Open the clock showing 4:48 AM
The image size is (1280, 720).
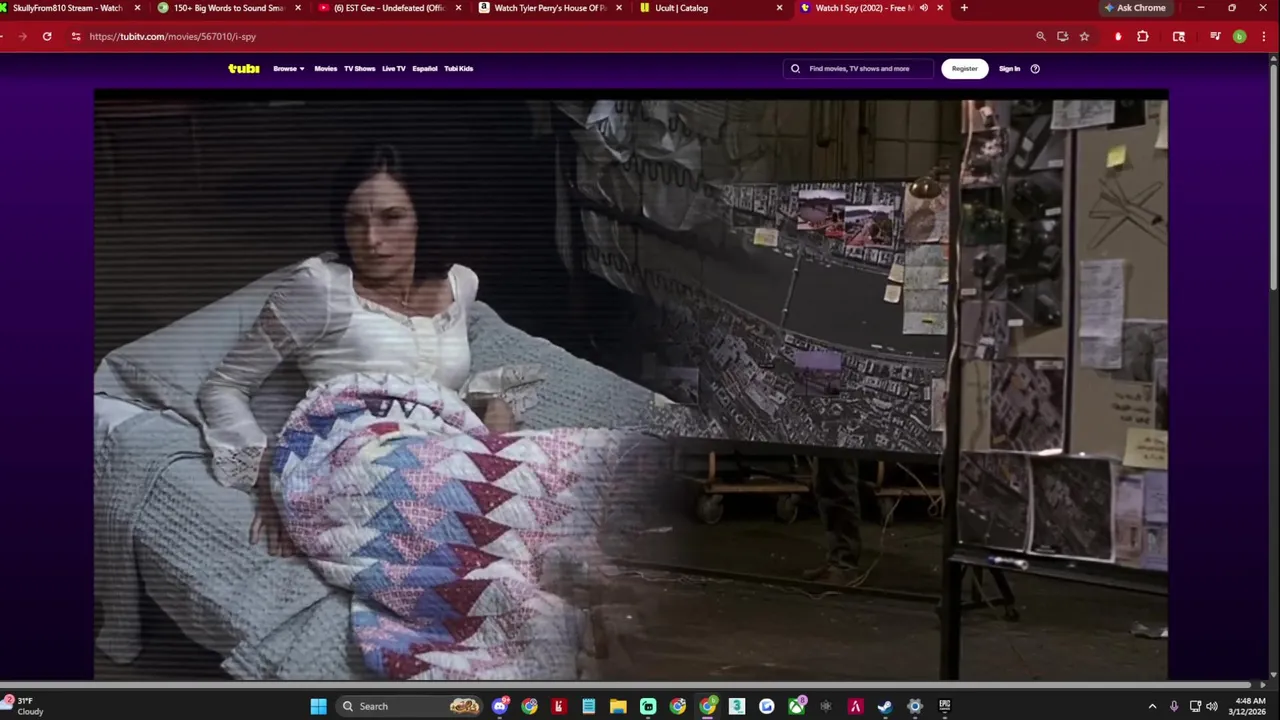(1250, 706)
